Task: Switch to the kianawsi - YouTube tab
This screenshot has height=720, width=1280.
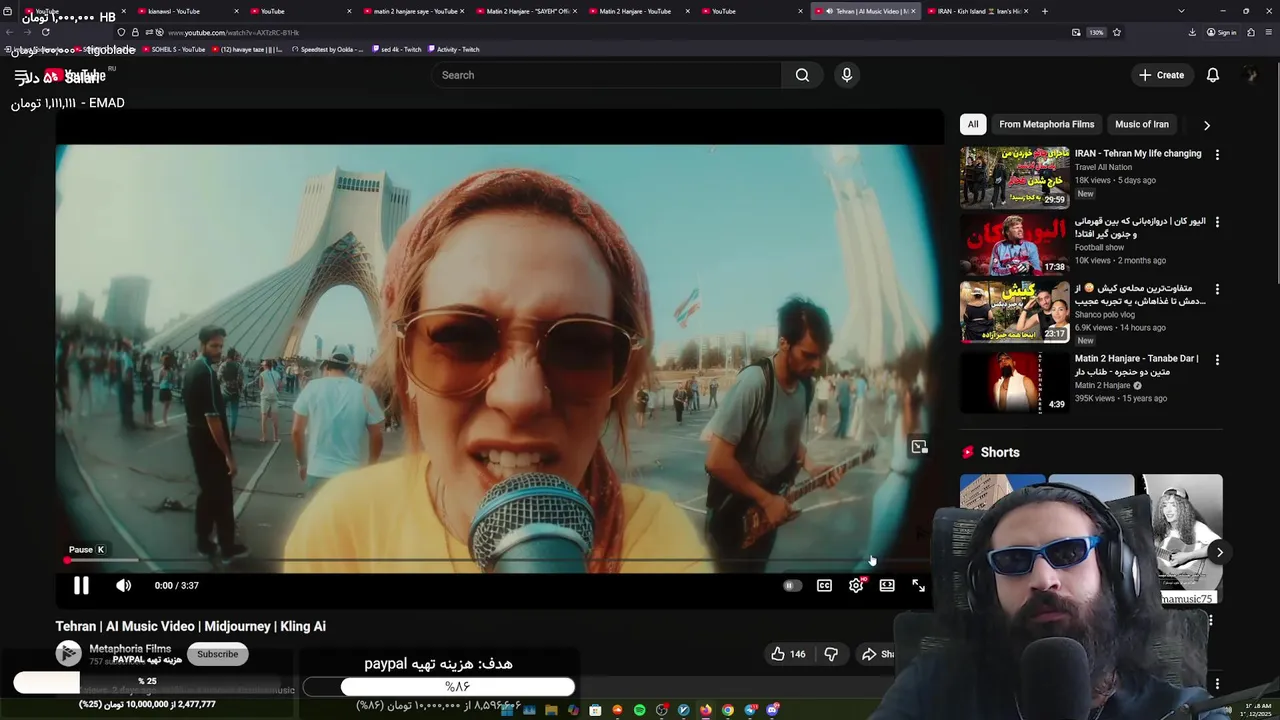Action: (186, 11)
